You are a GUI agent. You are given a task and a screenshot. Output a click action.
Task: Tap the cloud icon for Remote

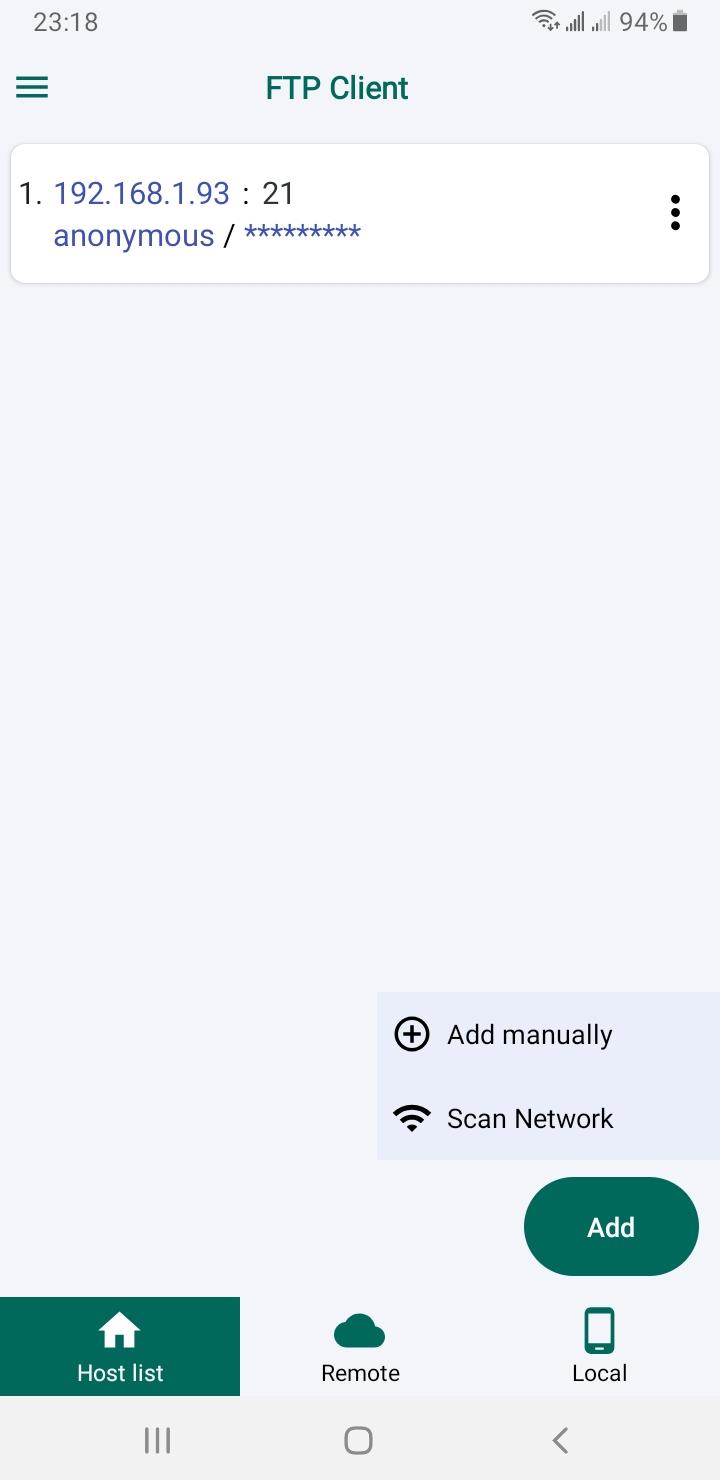pyautogui.click(x=360, y=1331)
